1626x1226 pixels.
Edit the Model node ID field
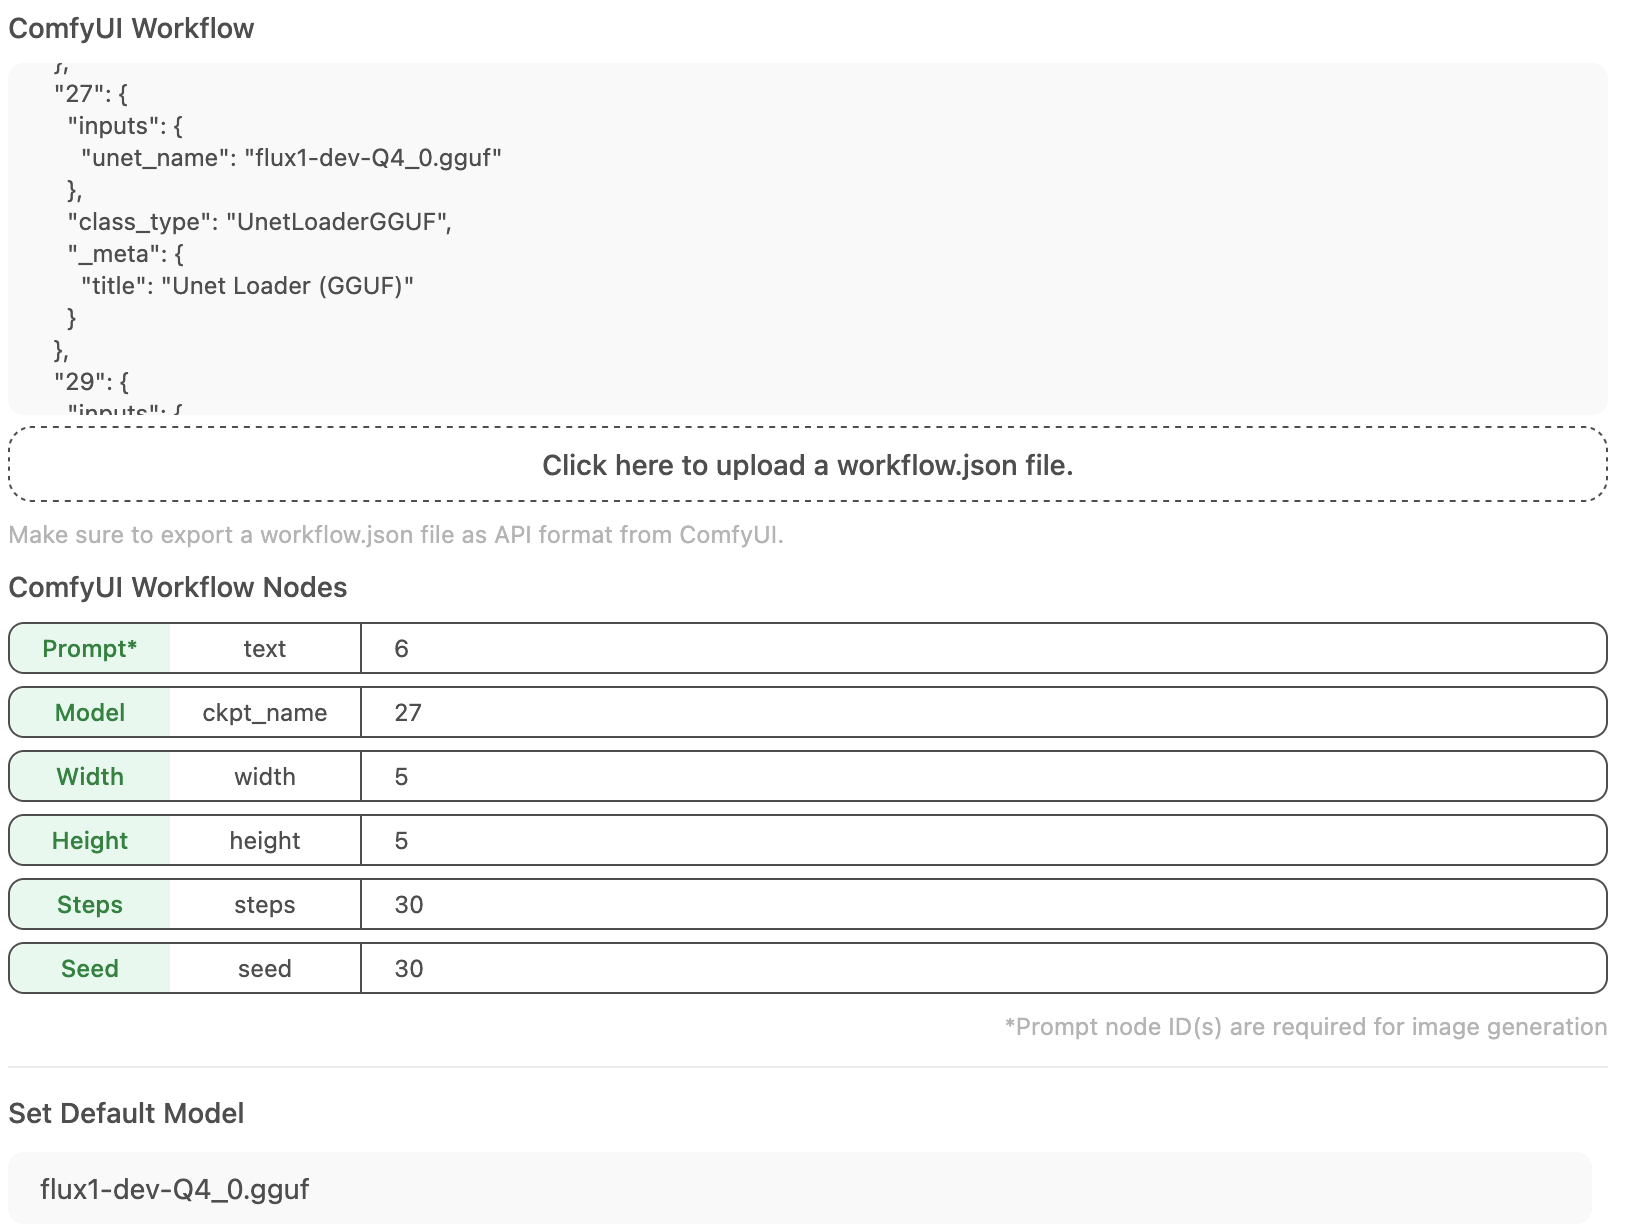click(983, 713)
